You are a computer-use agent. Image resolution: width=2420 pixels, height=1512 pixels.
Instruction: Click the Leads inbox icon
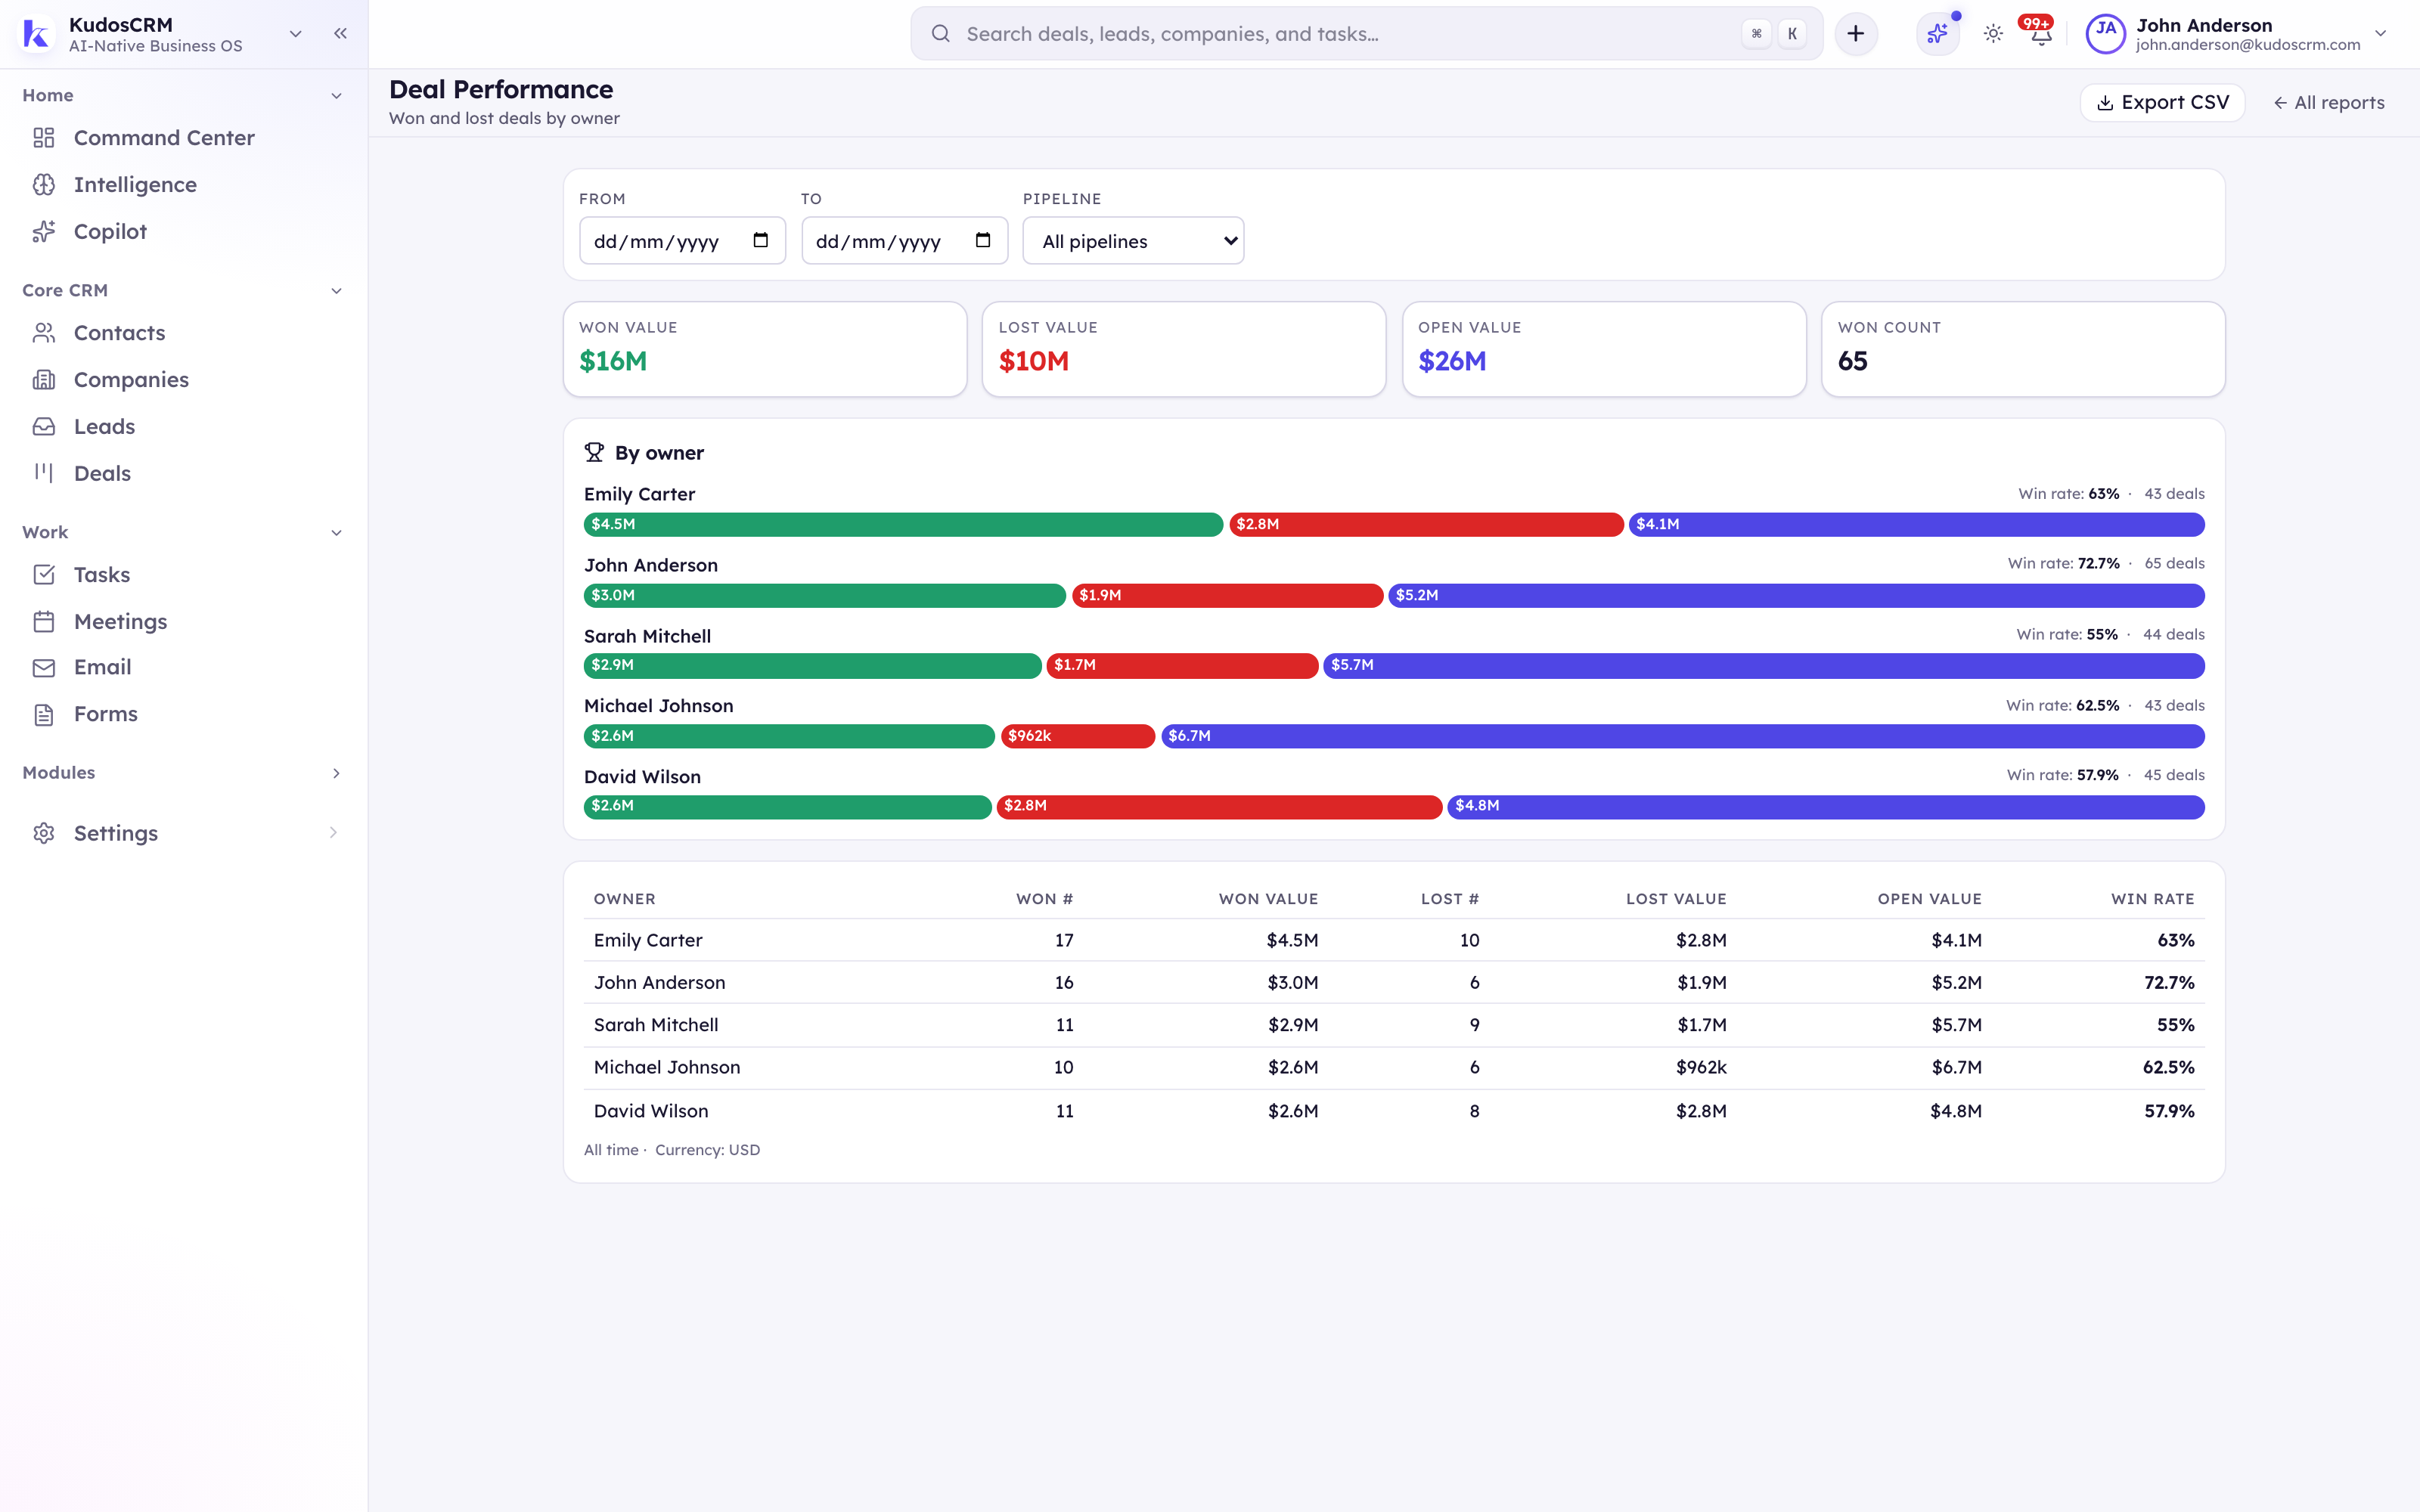[44, 427]
